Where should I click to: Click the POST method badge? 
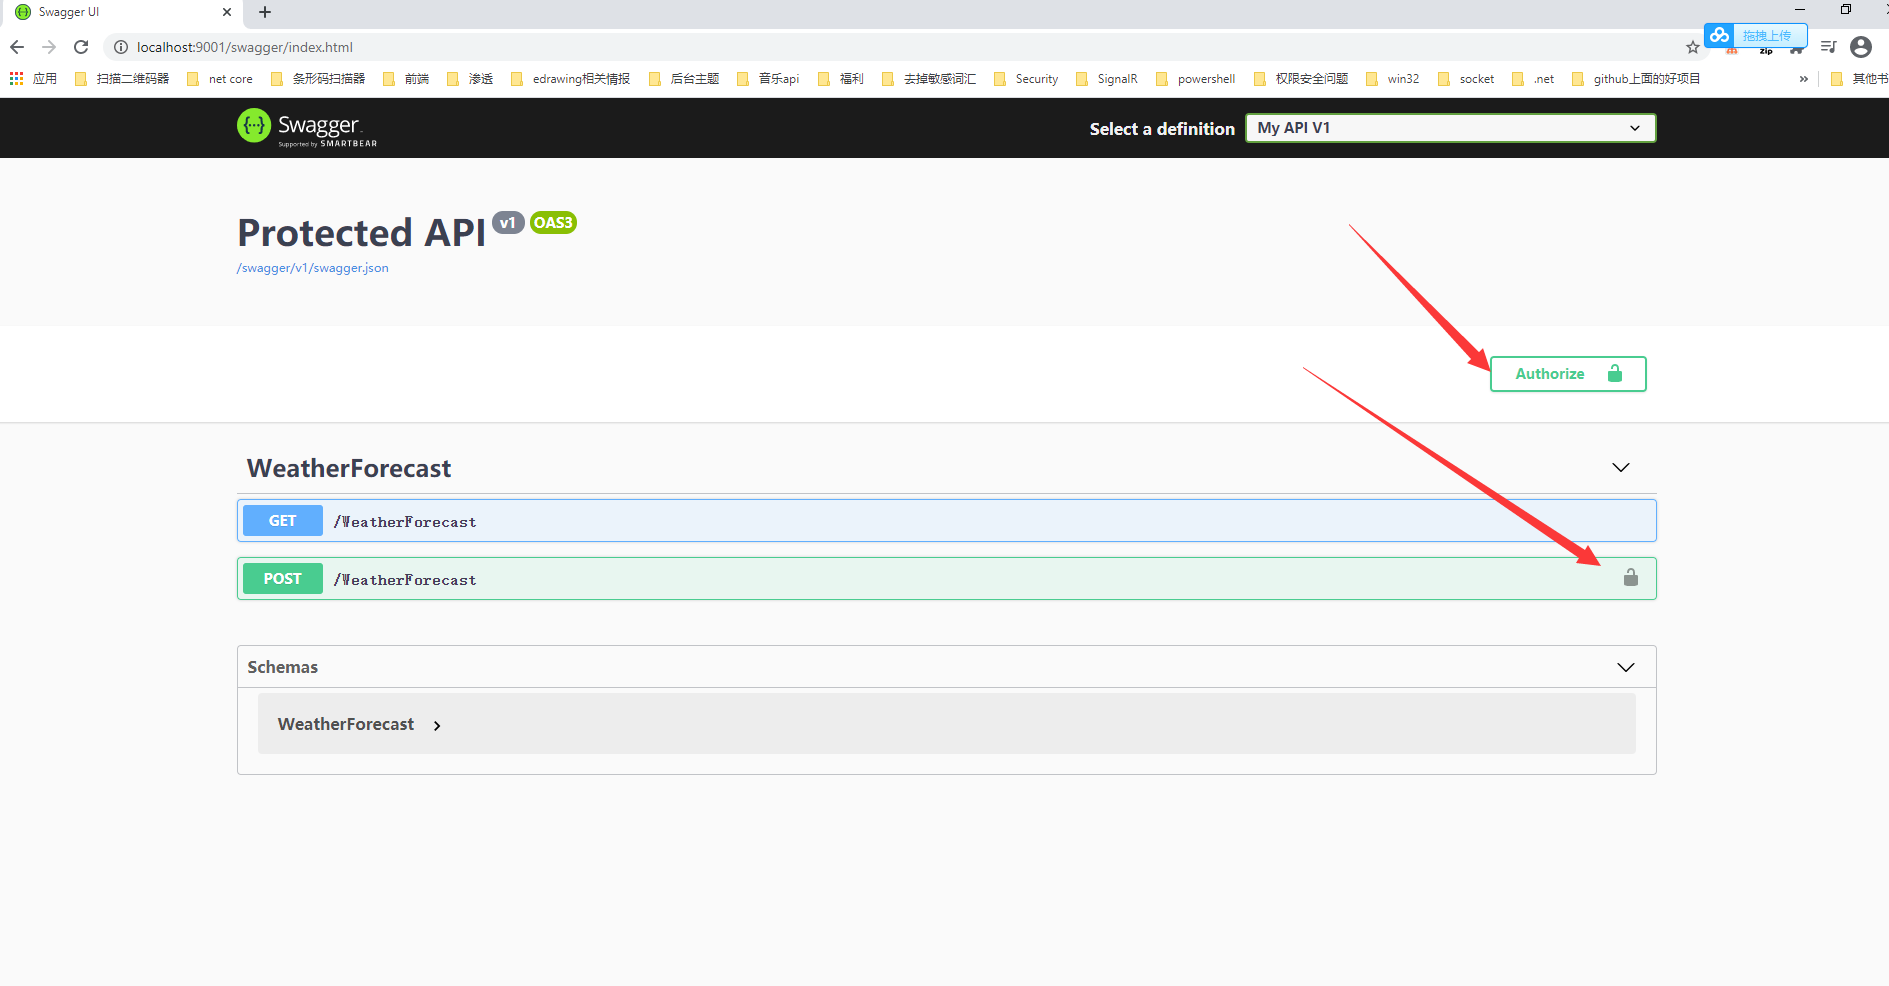coord(282,579)
